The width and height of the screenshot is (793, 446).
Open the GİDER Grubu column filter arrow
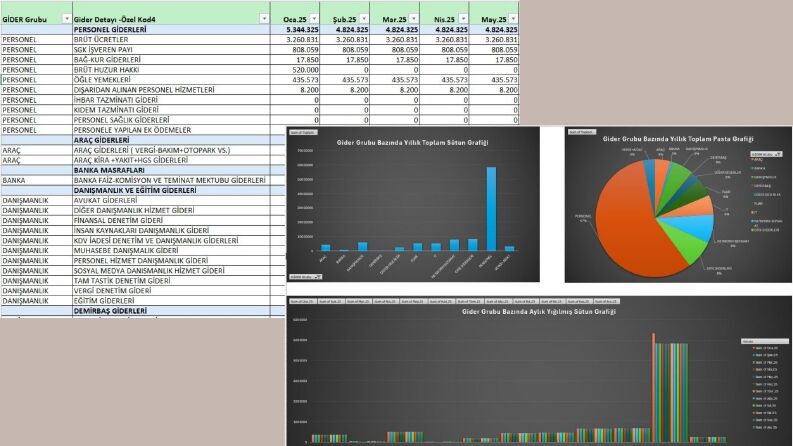tap(66, 19)
